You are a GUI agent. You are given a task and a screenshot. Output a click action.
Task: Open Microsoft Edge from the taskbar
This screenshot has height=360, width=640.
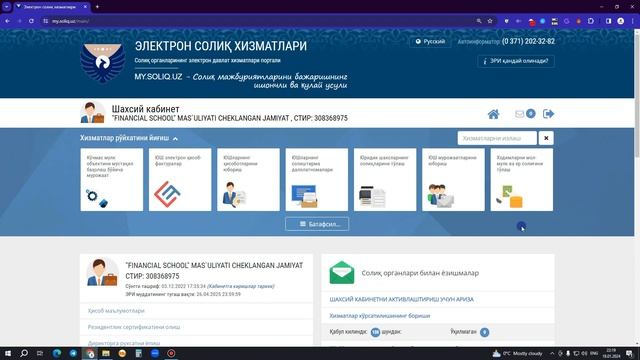(57, 353)
